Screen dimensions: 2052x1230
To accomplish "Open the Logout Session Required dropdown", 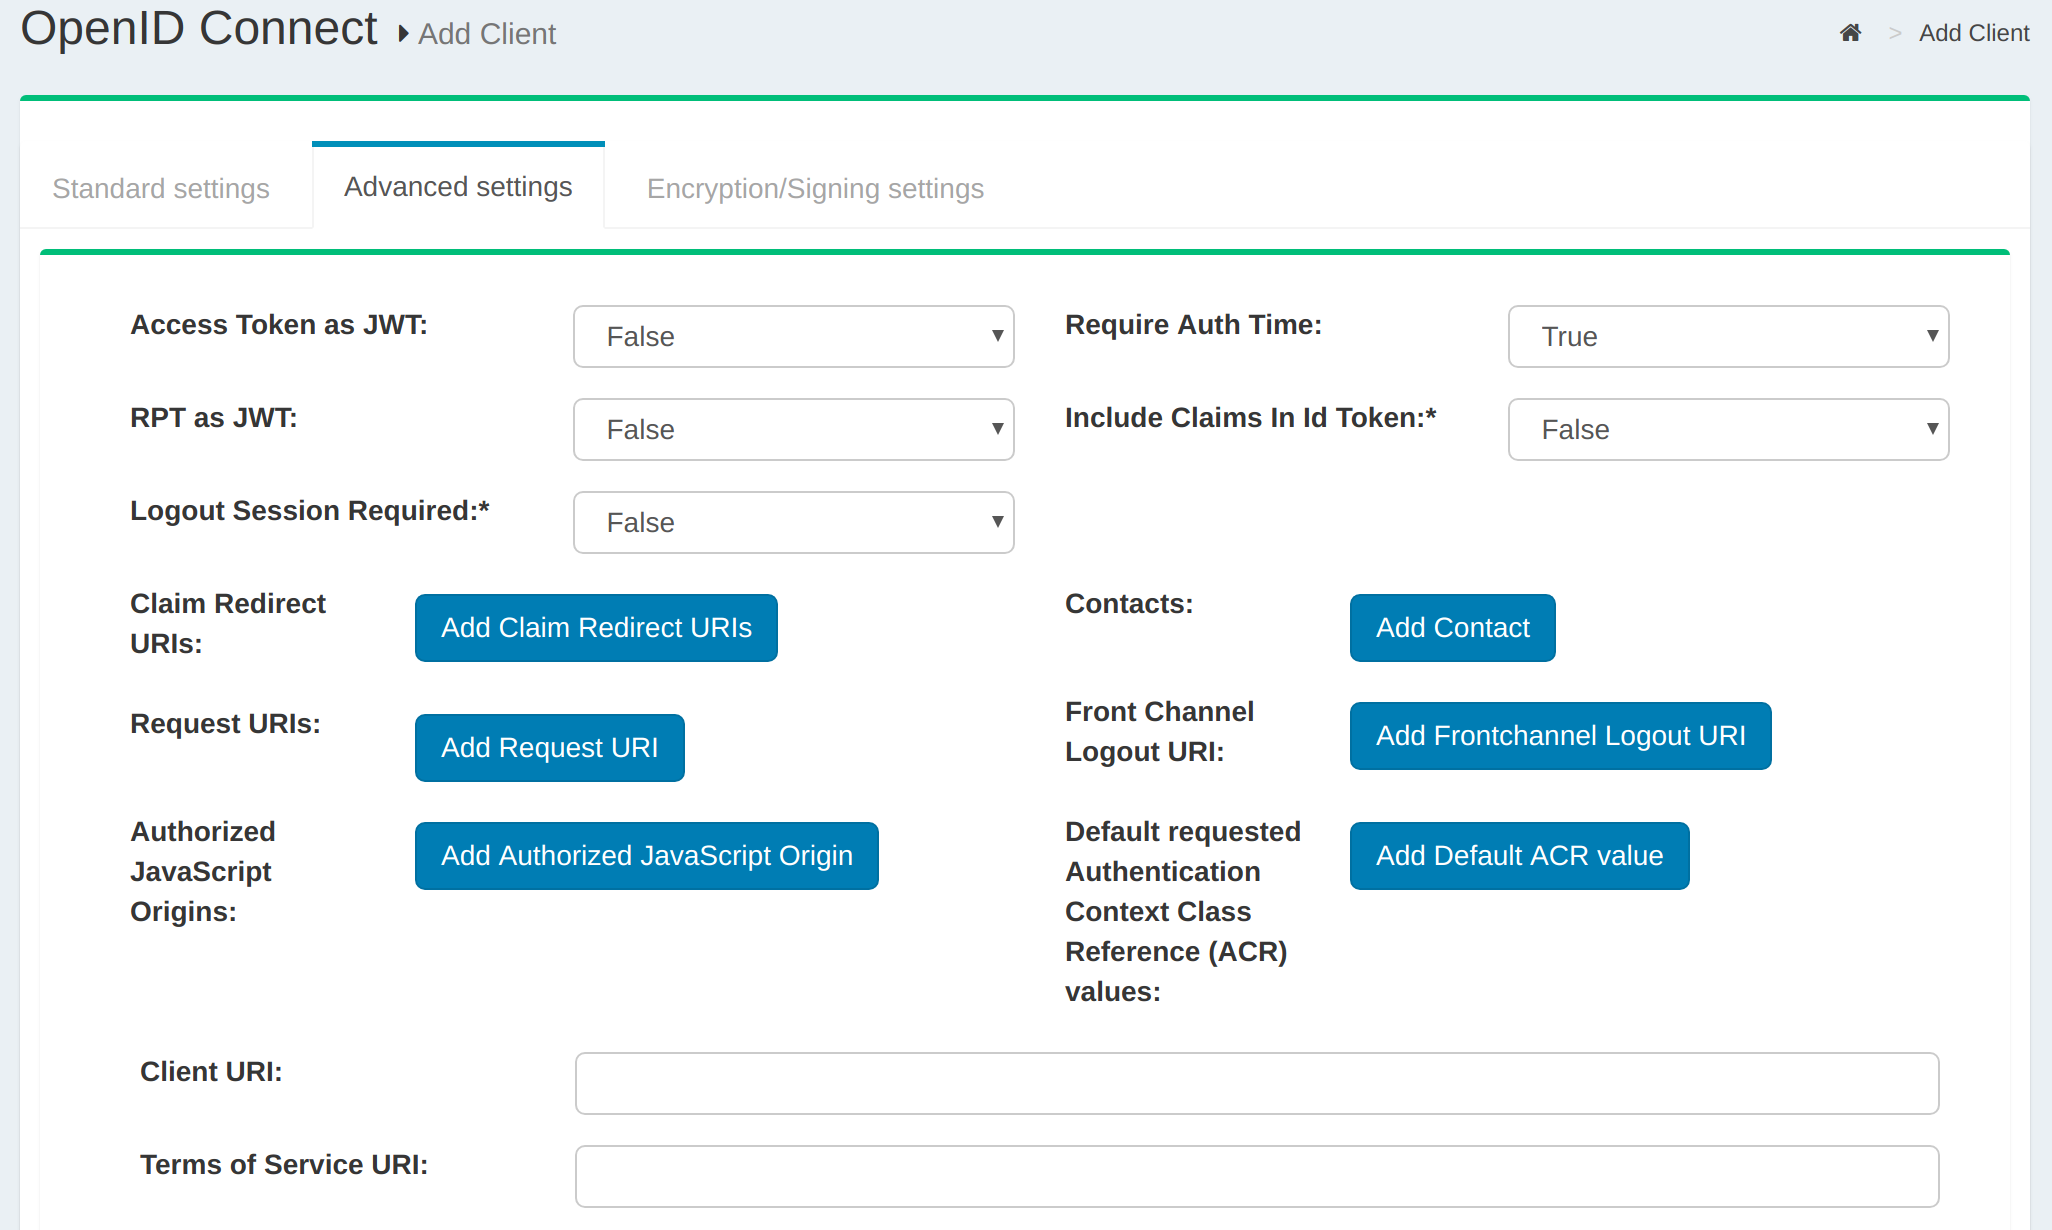I will coord(793,522).
